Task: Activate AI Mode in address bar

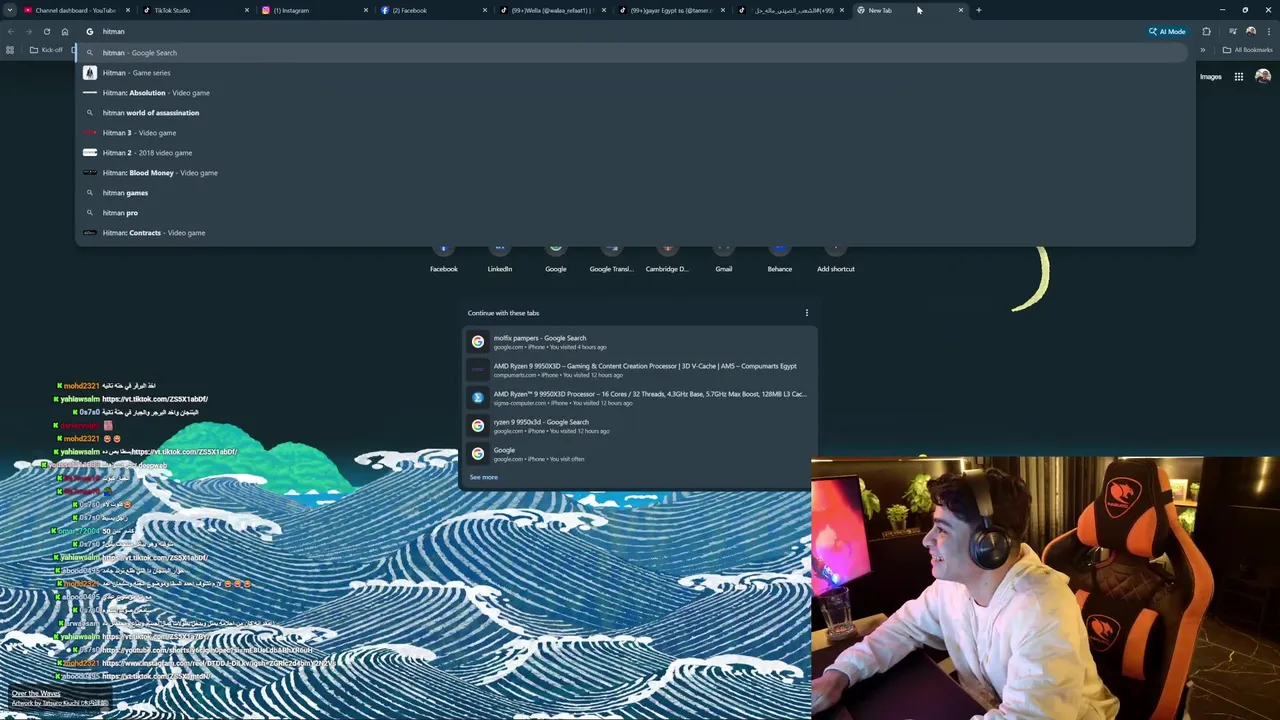Action: (x=1167, y=31)
